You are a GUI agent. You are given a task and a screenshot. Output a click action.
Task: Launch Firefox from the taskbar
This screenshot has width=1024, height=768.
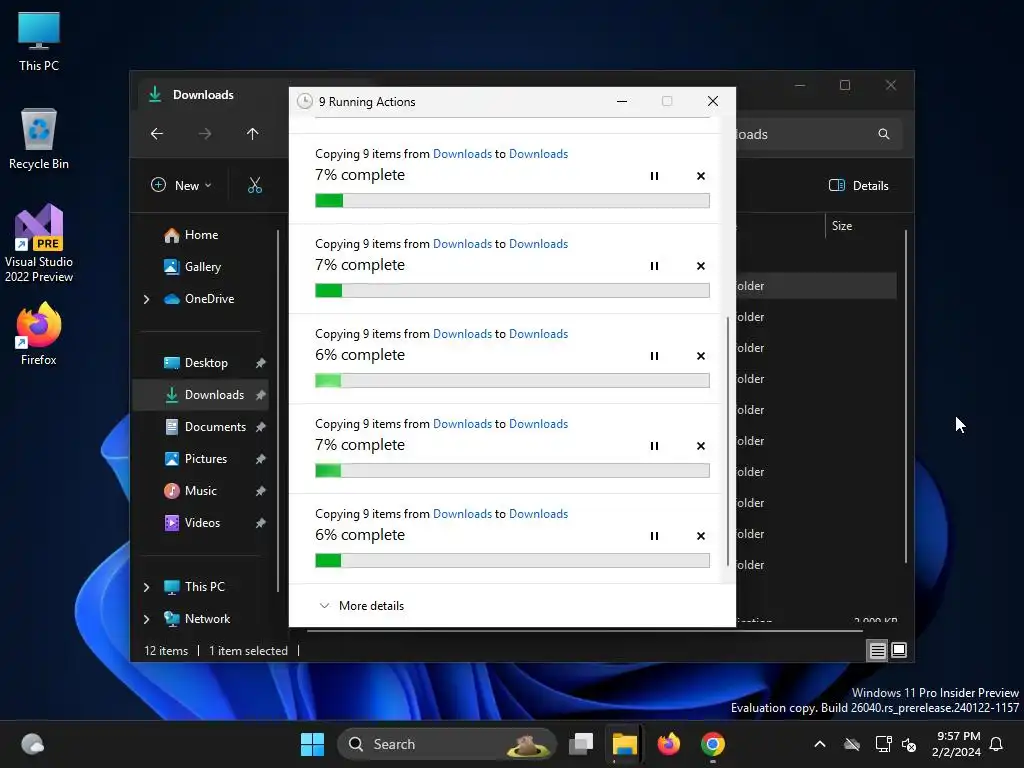[668, 744]
